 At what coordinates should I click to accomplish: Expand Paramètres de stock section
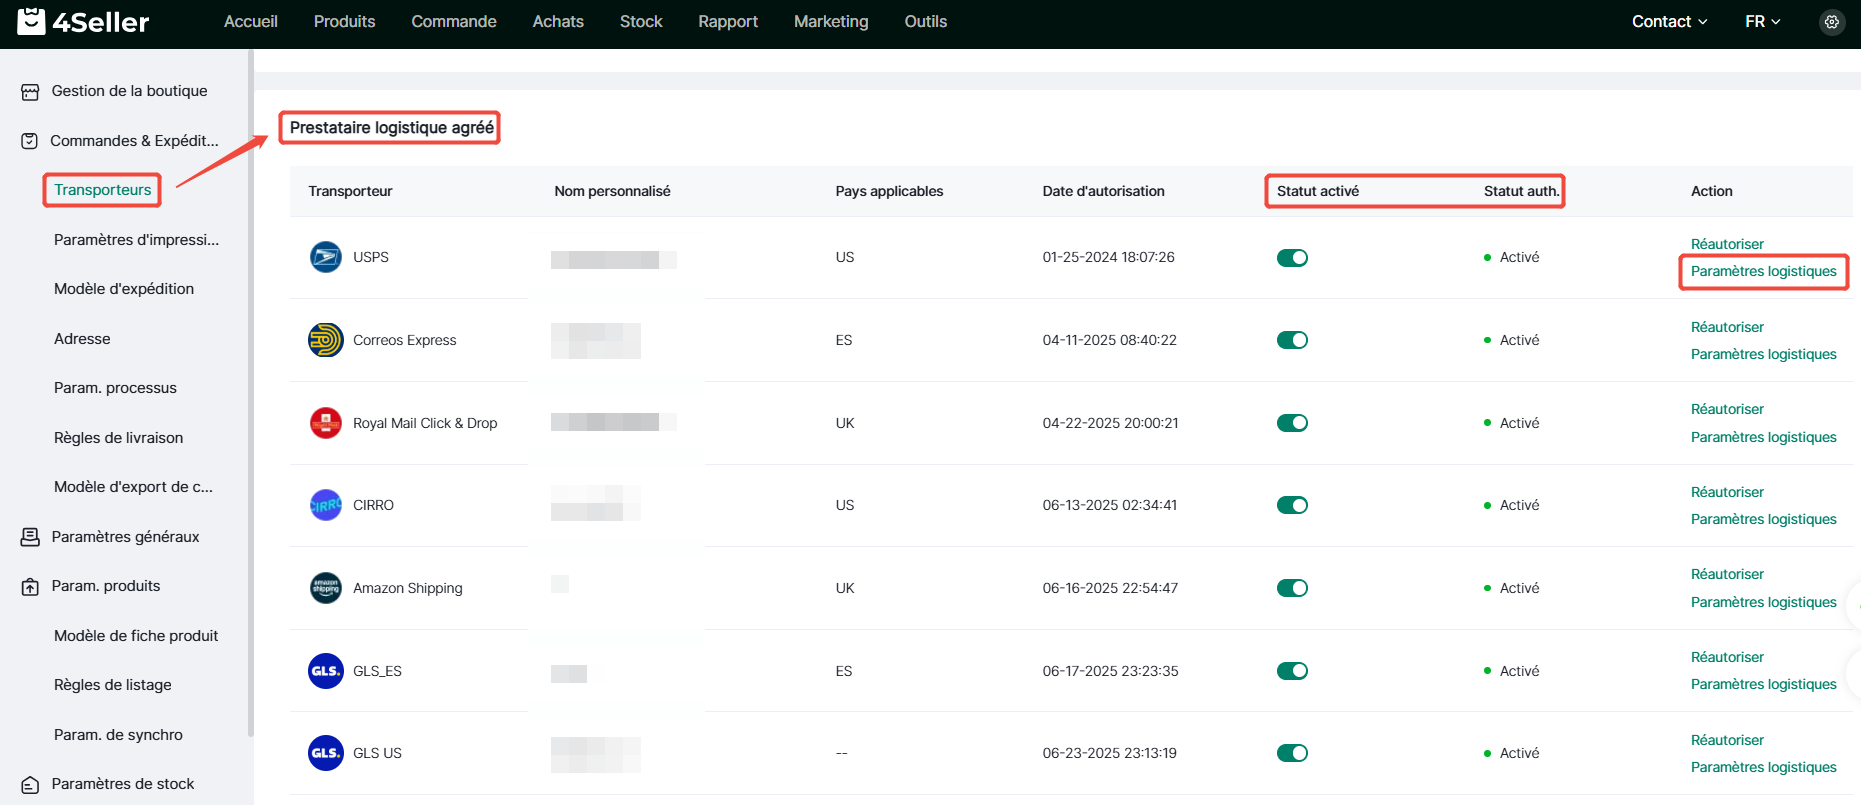123,784
